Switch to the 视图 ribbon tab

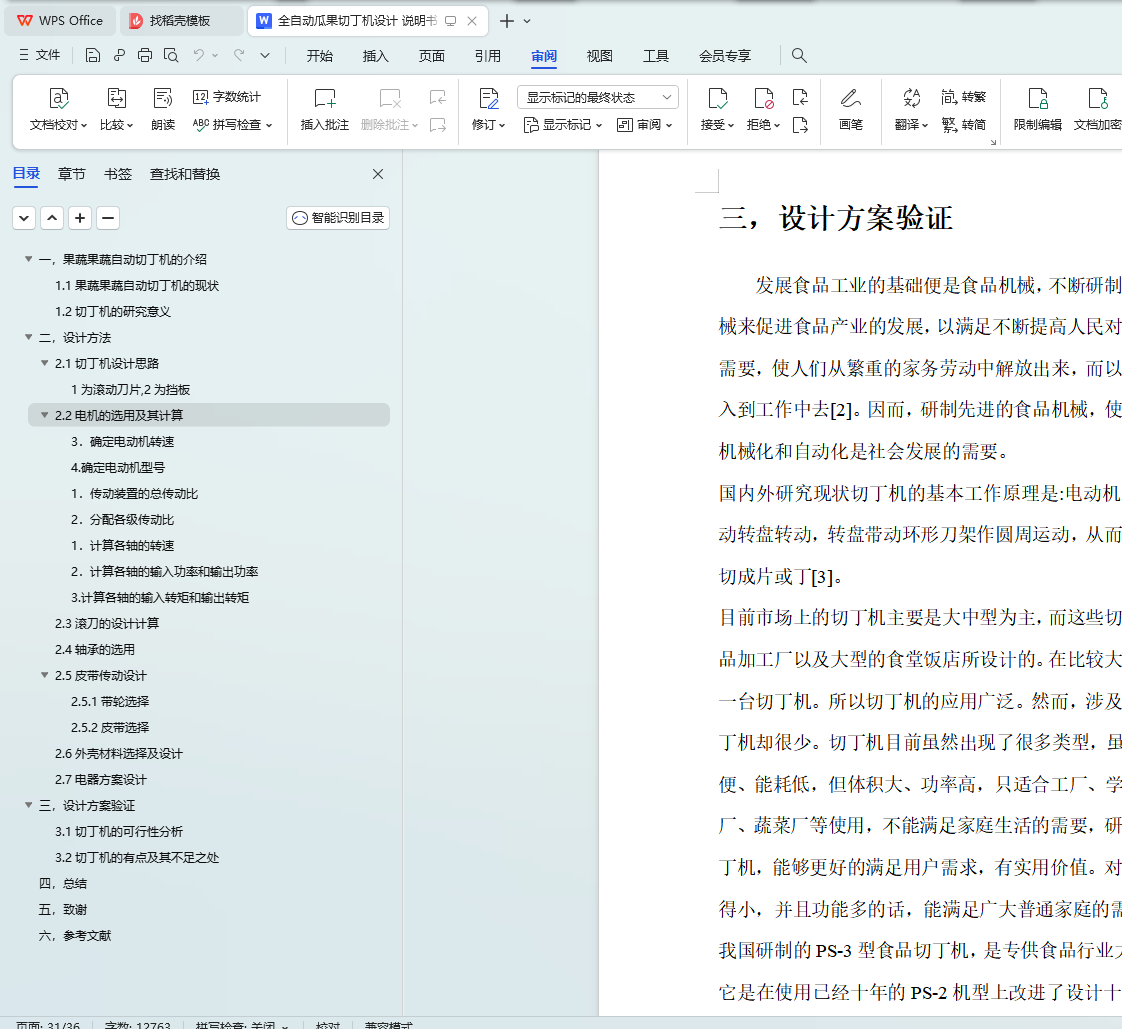(599, 56)
